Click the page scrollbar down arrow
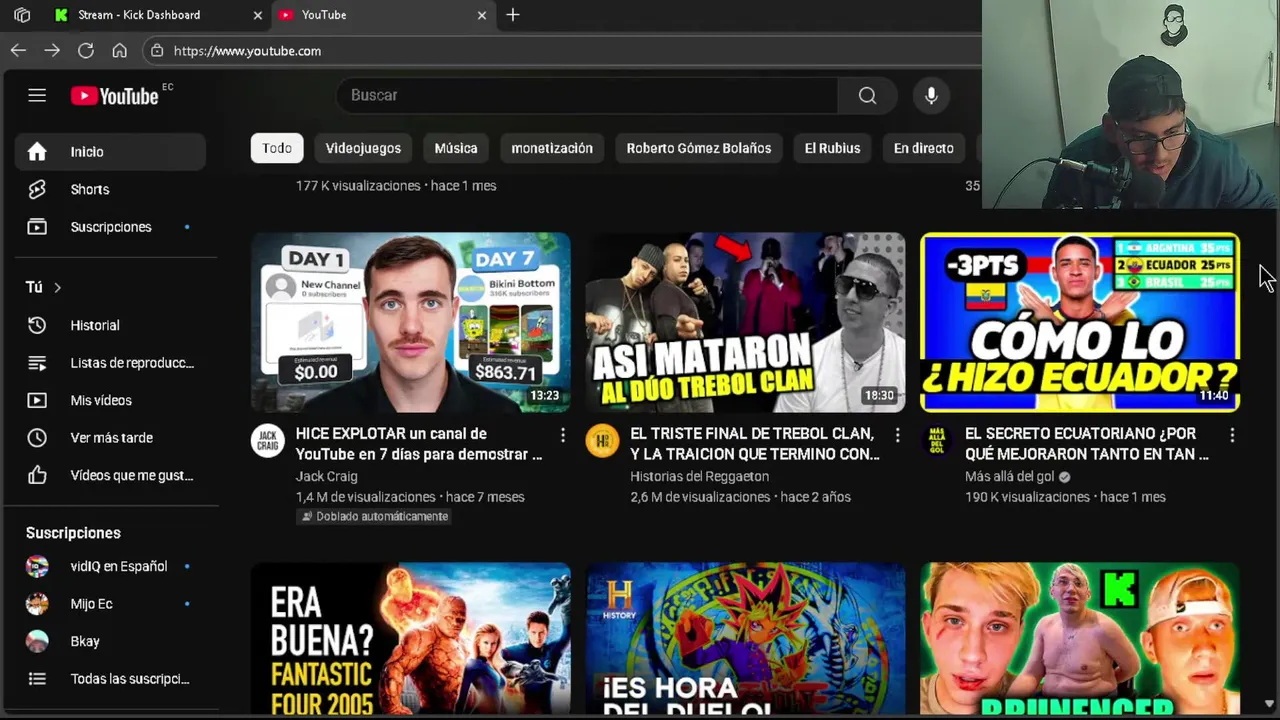Image resolution: width=1280 pixels, height=720 pixels. click(x=1269, y=703)
